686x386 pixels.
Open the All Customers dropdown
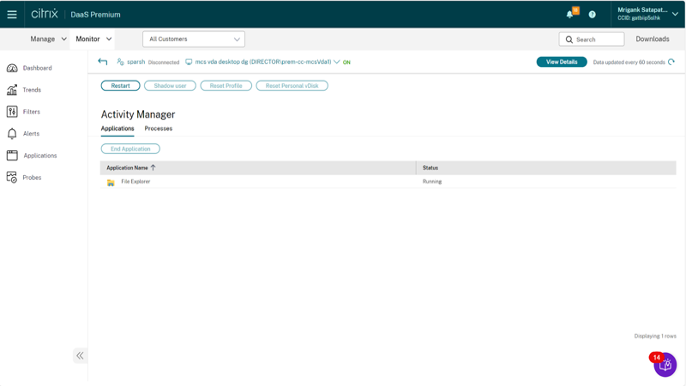pos(193,39)
